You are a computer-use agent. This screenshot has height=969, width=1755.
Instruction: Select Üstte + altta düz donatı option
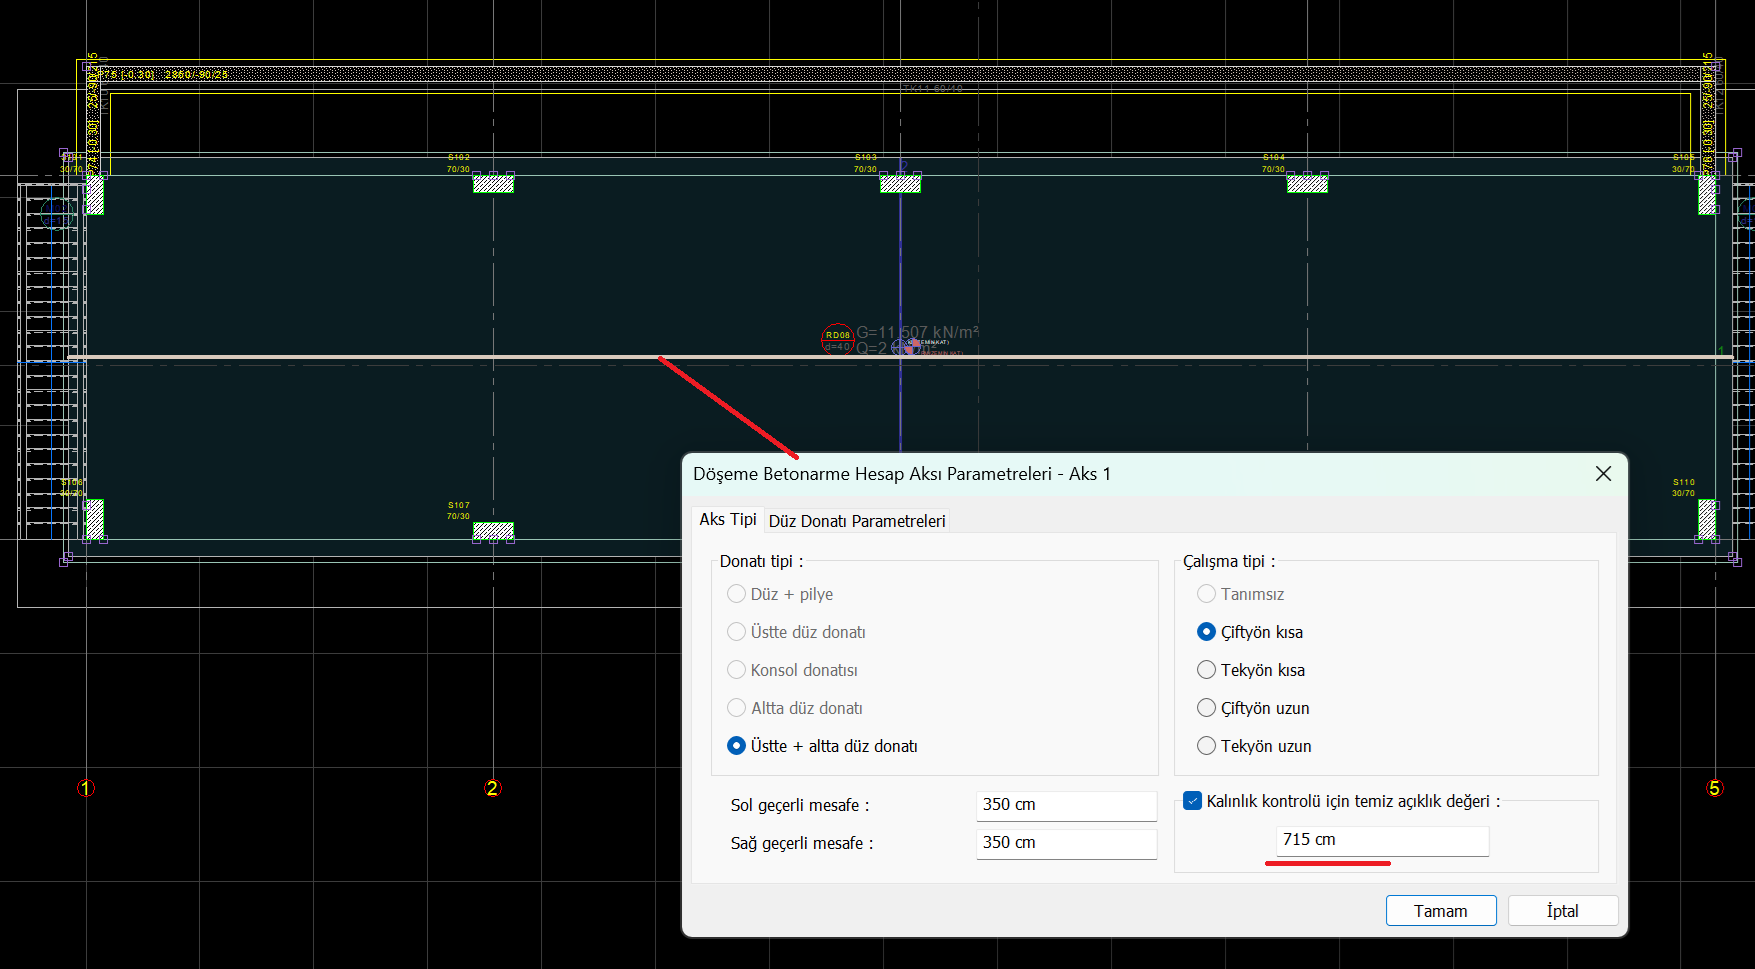point(737,746)
